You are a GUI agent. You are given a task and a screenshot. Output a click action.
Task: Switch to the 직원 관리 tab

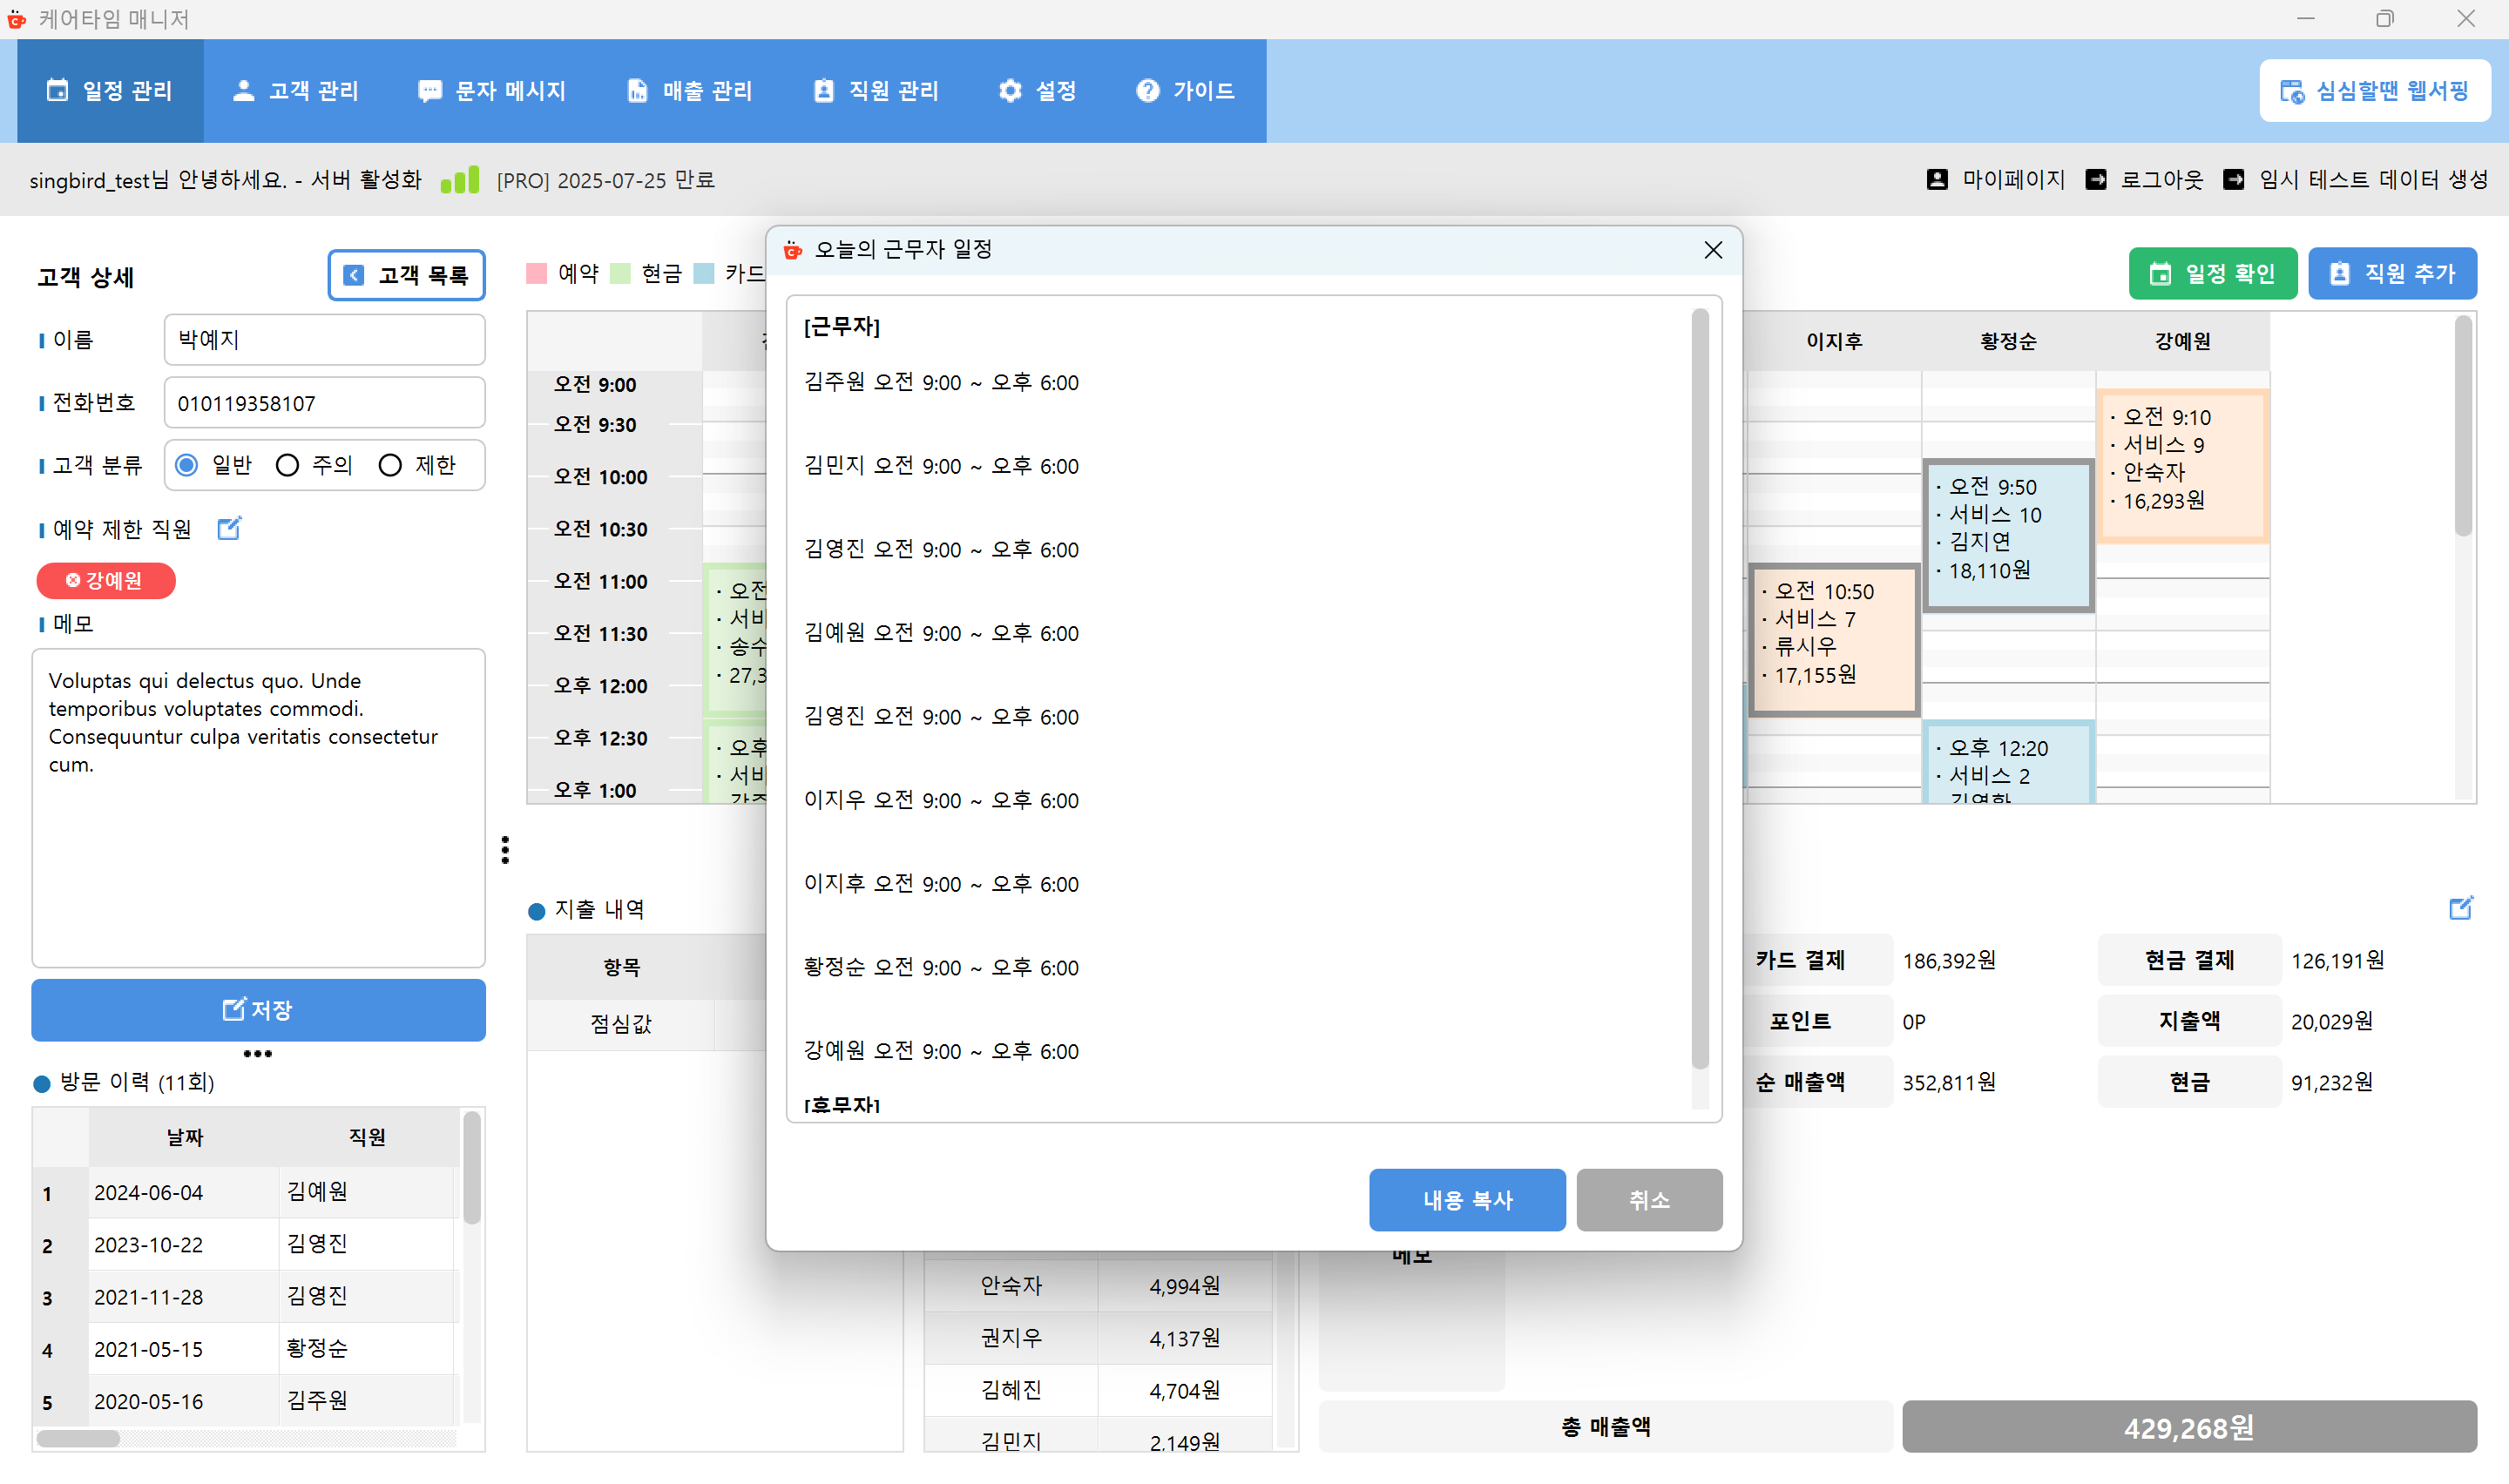click(876, 91)
